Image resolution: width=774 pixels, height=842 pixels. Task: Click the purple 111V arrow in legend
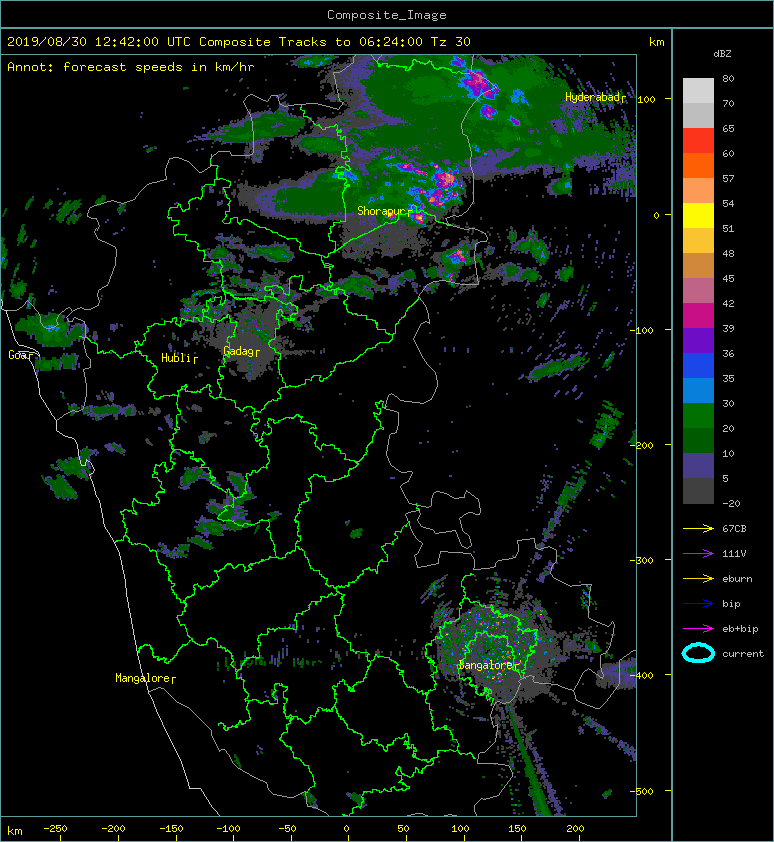pyautogui.click(x=698, y=554)
